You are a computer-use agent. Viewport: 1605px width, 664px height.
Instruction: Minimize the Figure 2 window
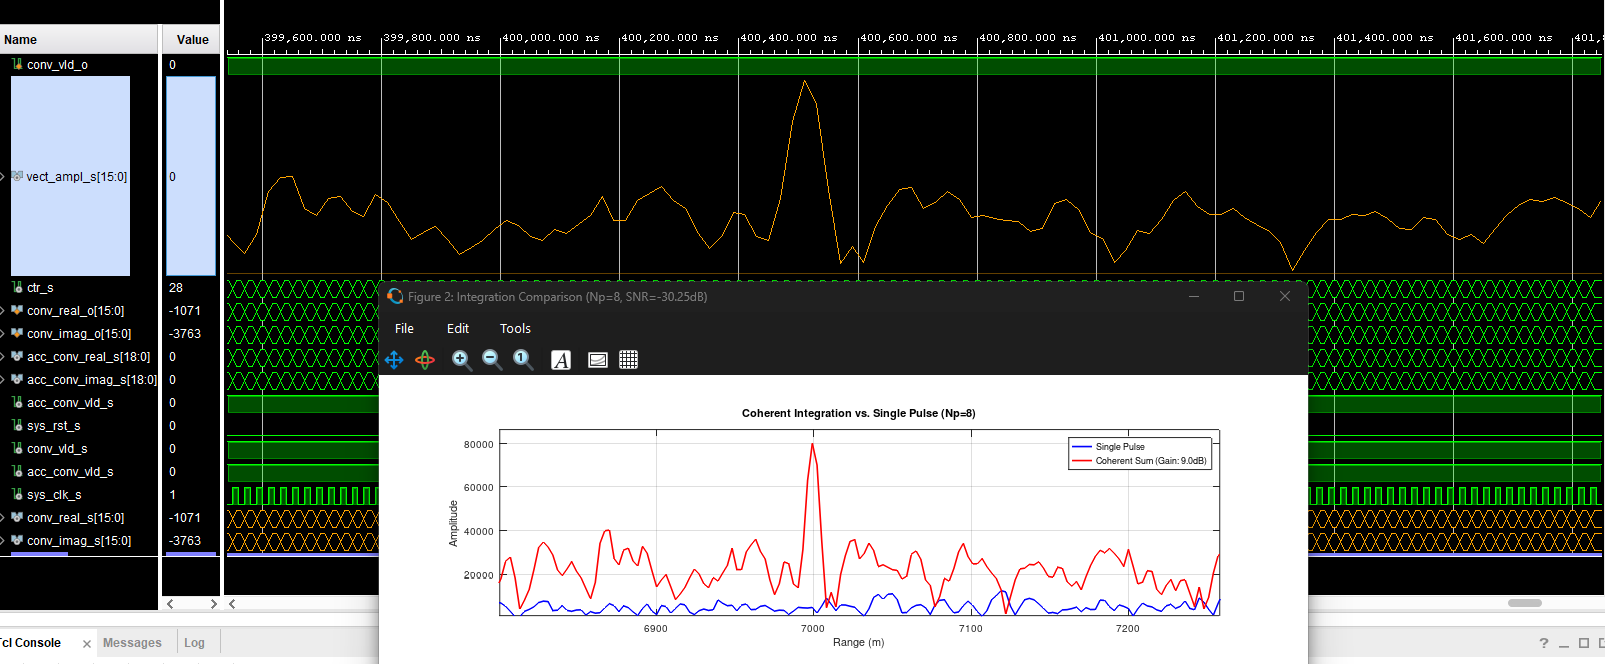[1194, 296]
